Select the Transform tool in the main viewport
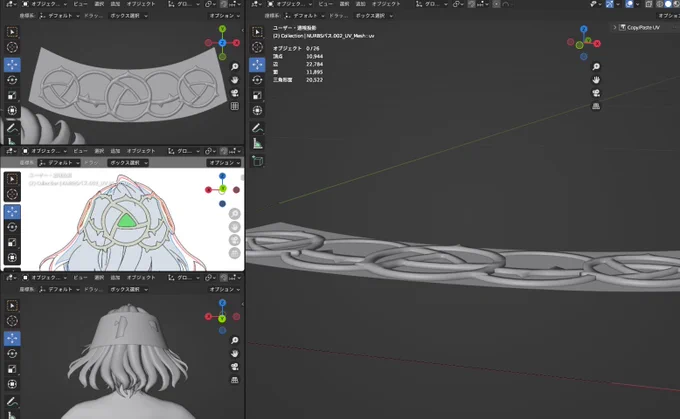This screenshot has width=680, height=419. tap(257, 111)
